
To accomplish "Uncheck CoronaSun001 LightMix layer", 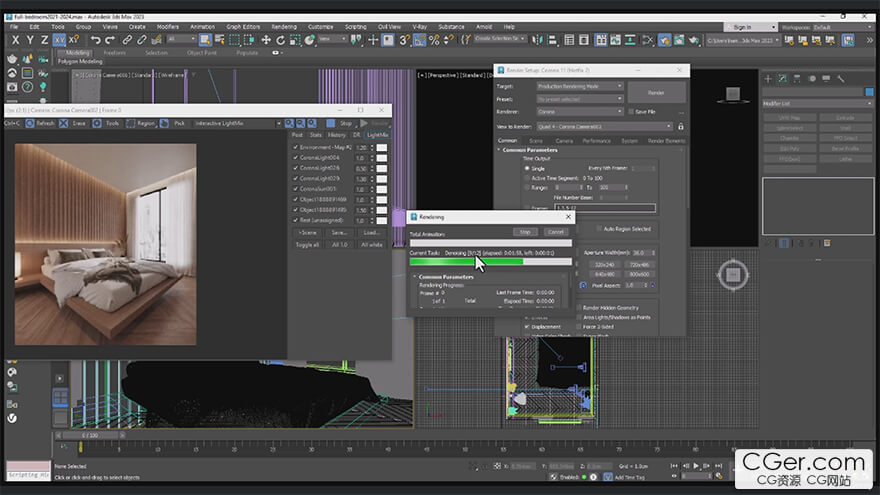I will click(295, 189).
